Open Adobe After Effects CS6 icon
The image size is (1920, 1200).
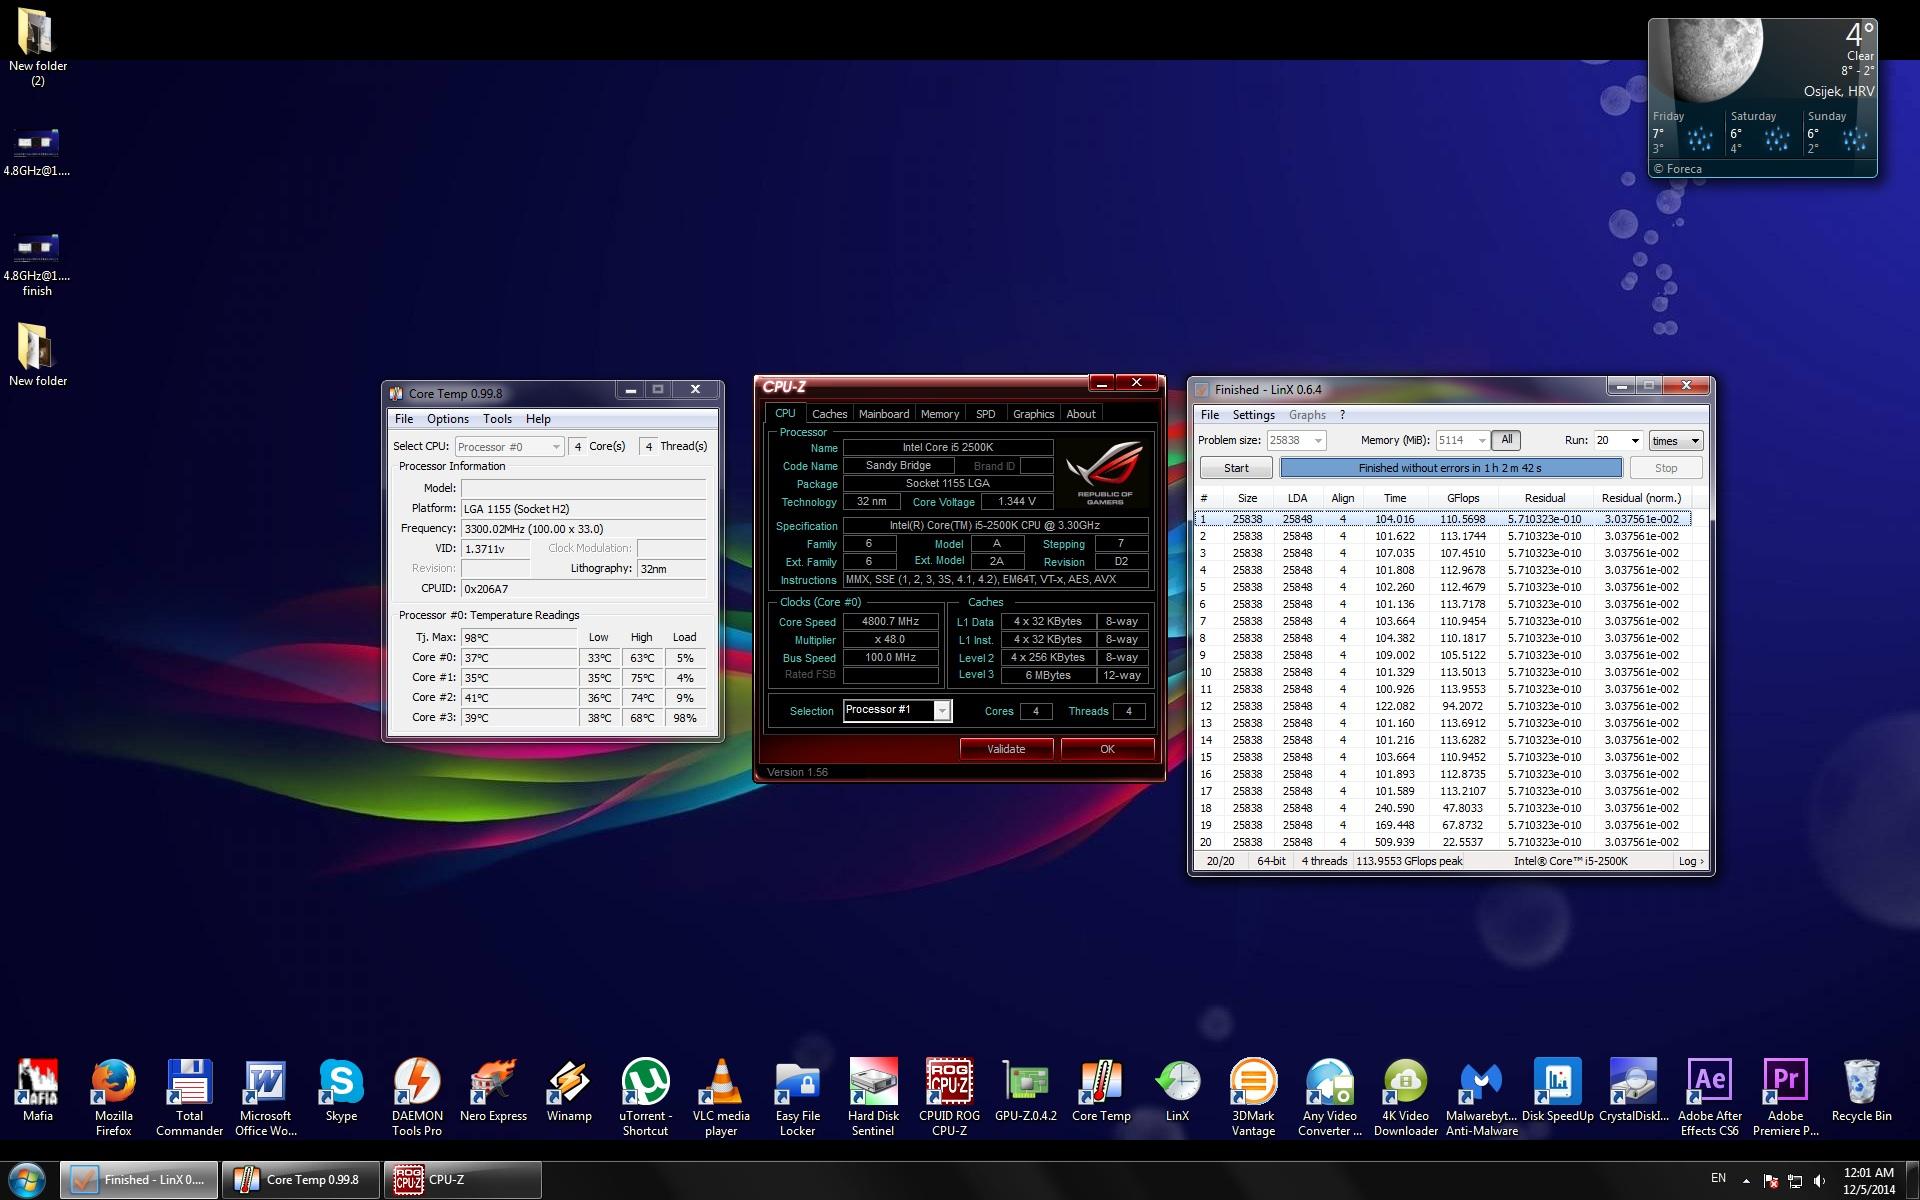click(x=1709, y=1097)
